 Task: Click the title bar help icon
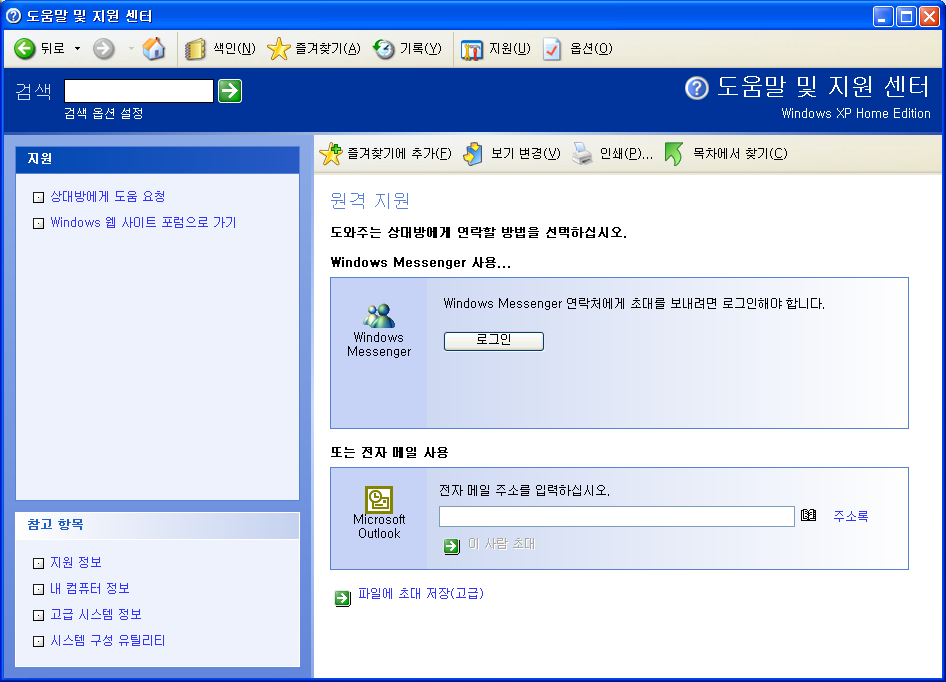coord(13,16)
